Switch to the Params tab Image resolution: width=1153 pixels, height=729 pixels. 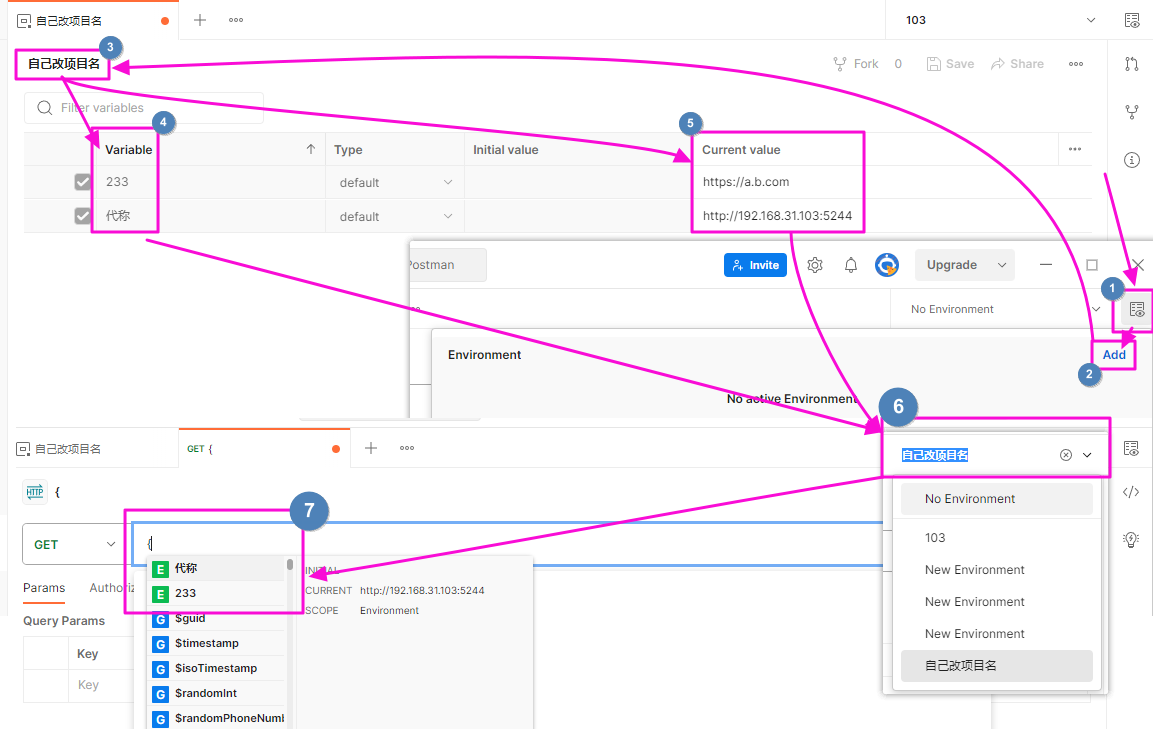(x=44, y=588)
